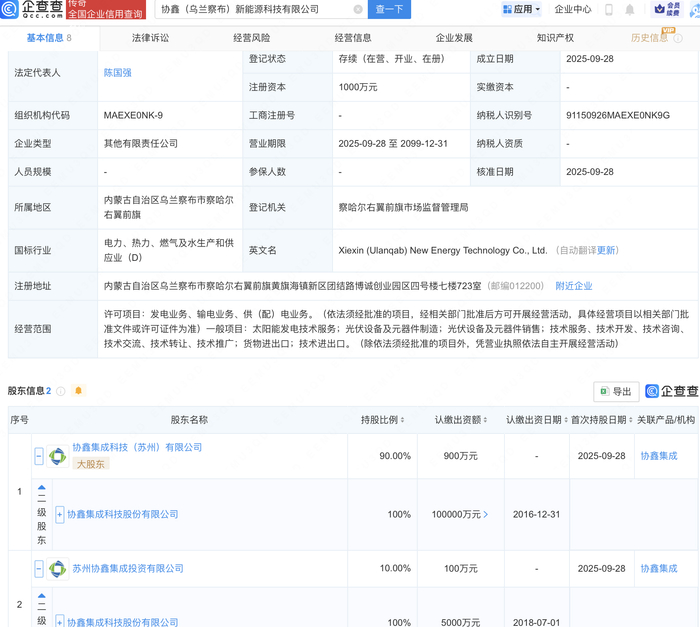Click the shareholder info alert bell icon
The height and width of the screenshot is (627, 700).
point(78,391)
